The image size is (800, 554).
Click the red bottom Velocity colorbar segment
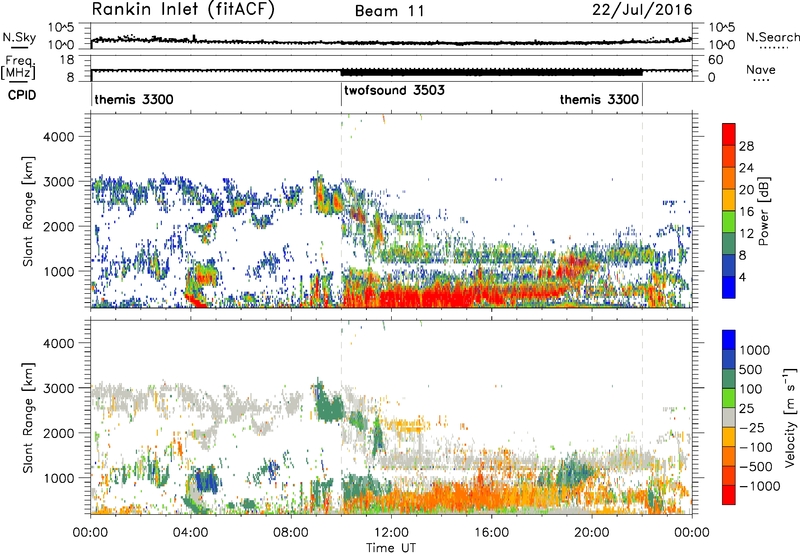pos(729,495)
